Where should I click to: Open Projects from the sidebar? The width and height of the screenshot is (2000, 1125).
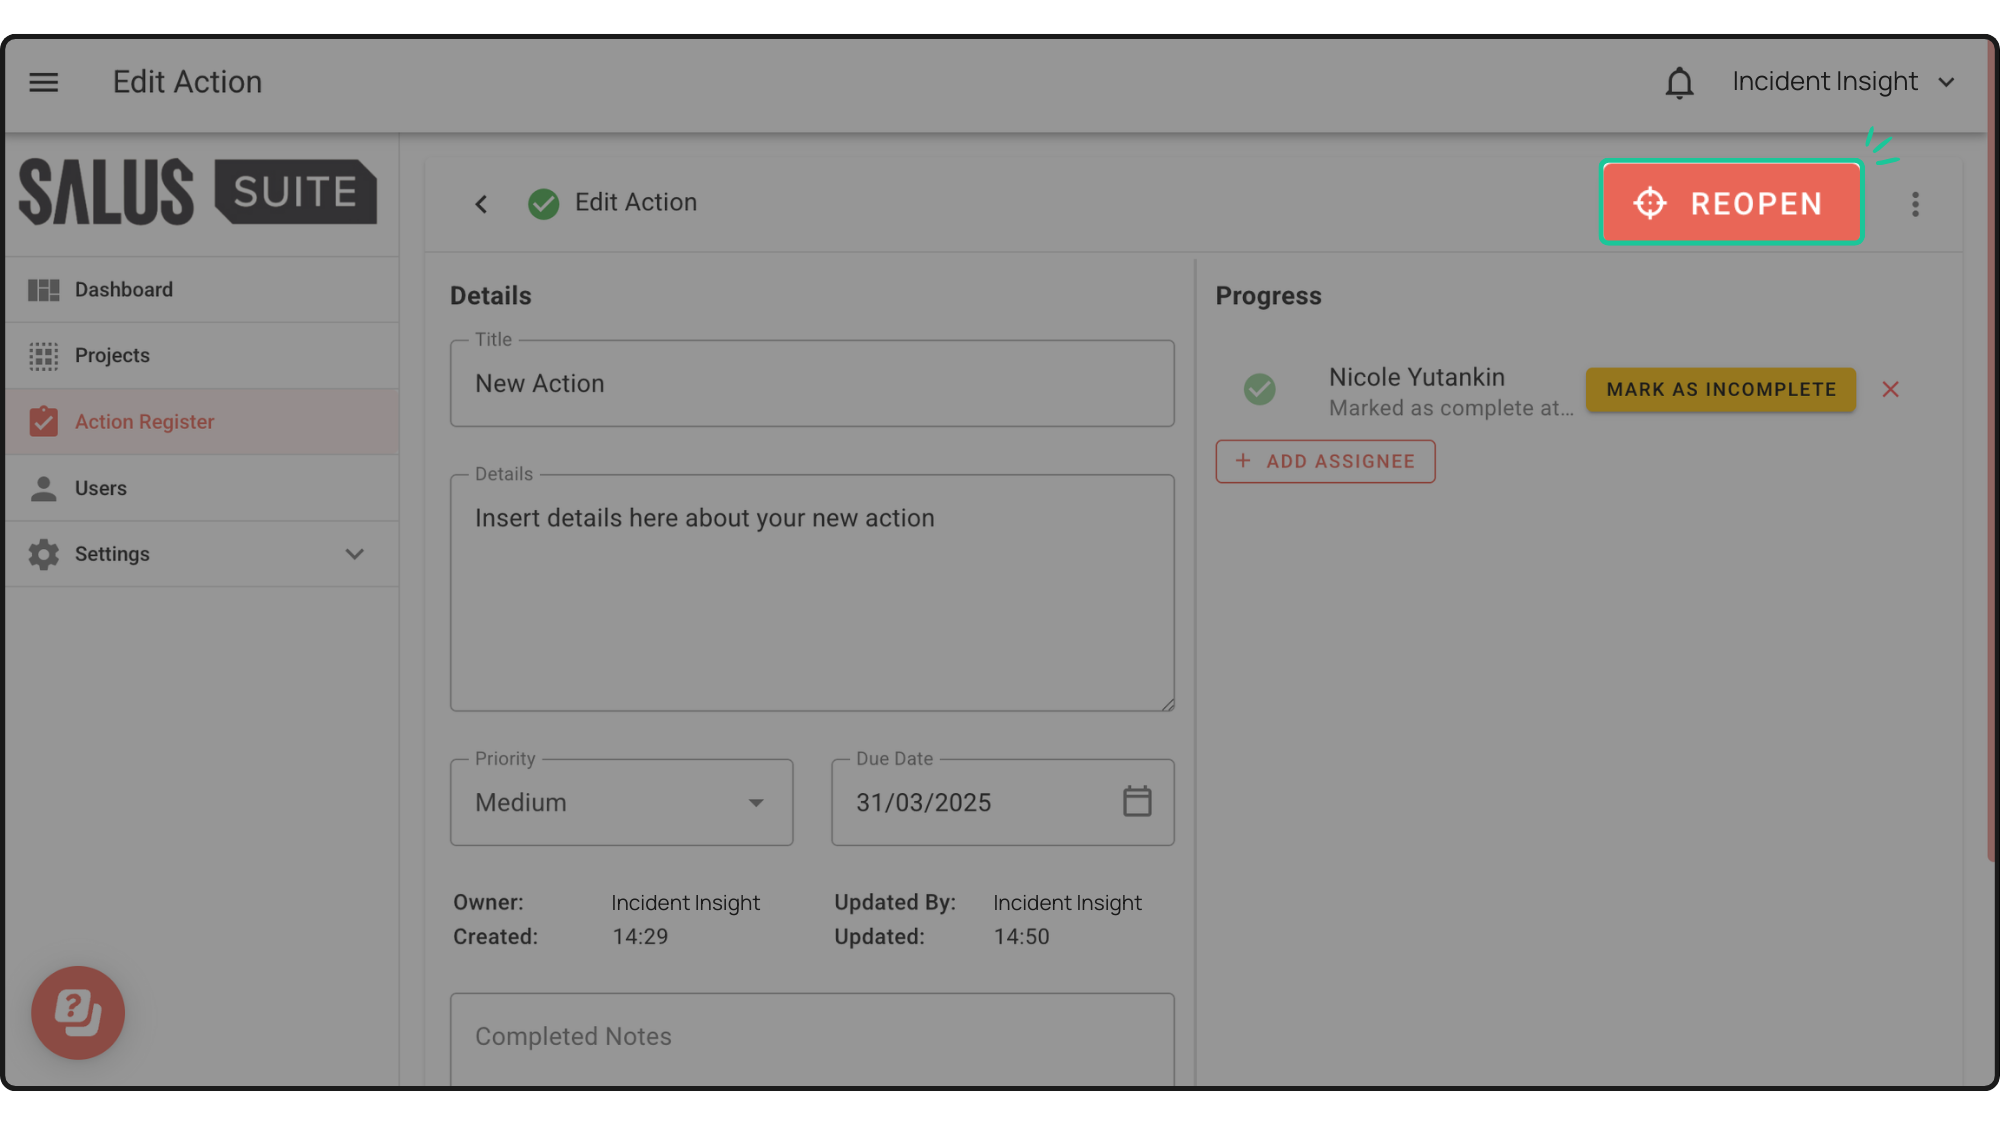(x=112, y=356)
